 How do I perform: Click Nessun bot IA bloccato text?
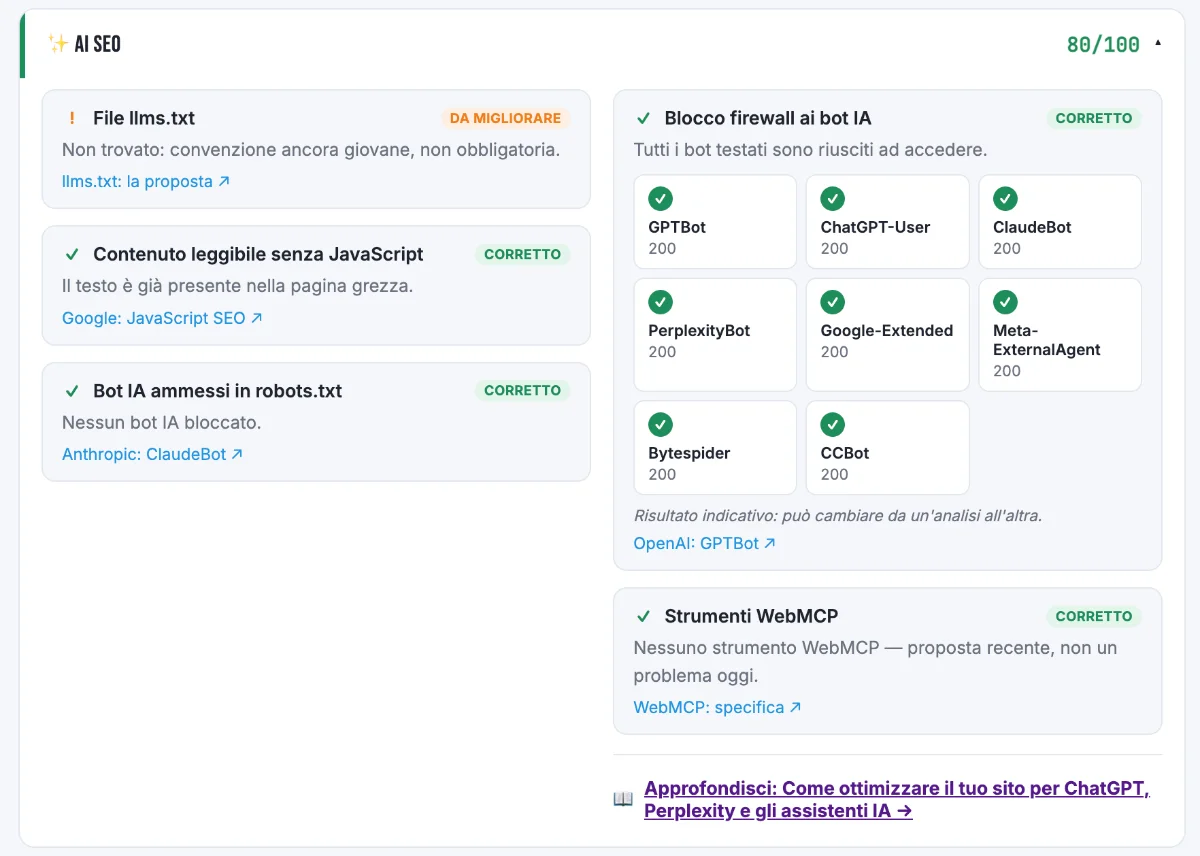tap(162, 422)
